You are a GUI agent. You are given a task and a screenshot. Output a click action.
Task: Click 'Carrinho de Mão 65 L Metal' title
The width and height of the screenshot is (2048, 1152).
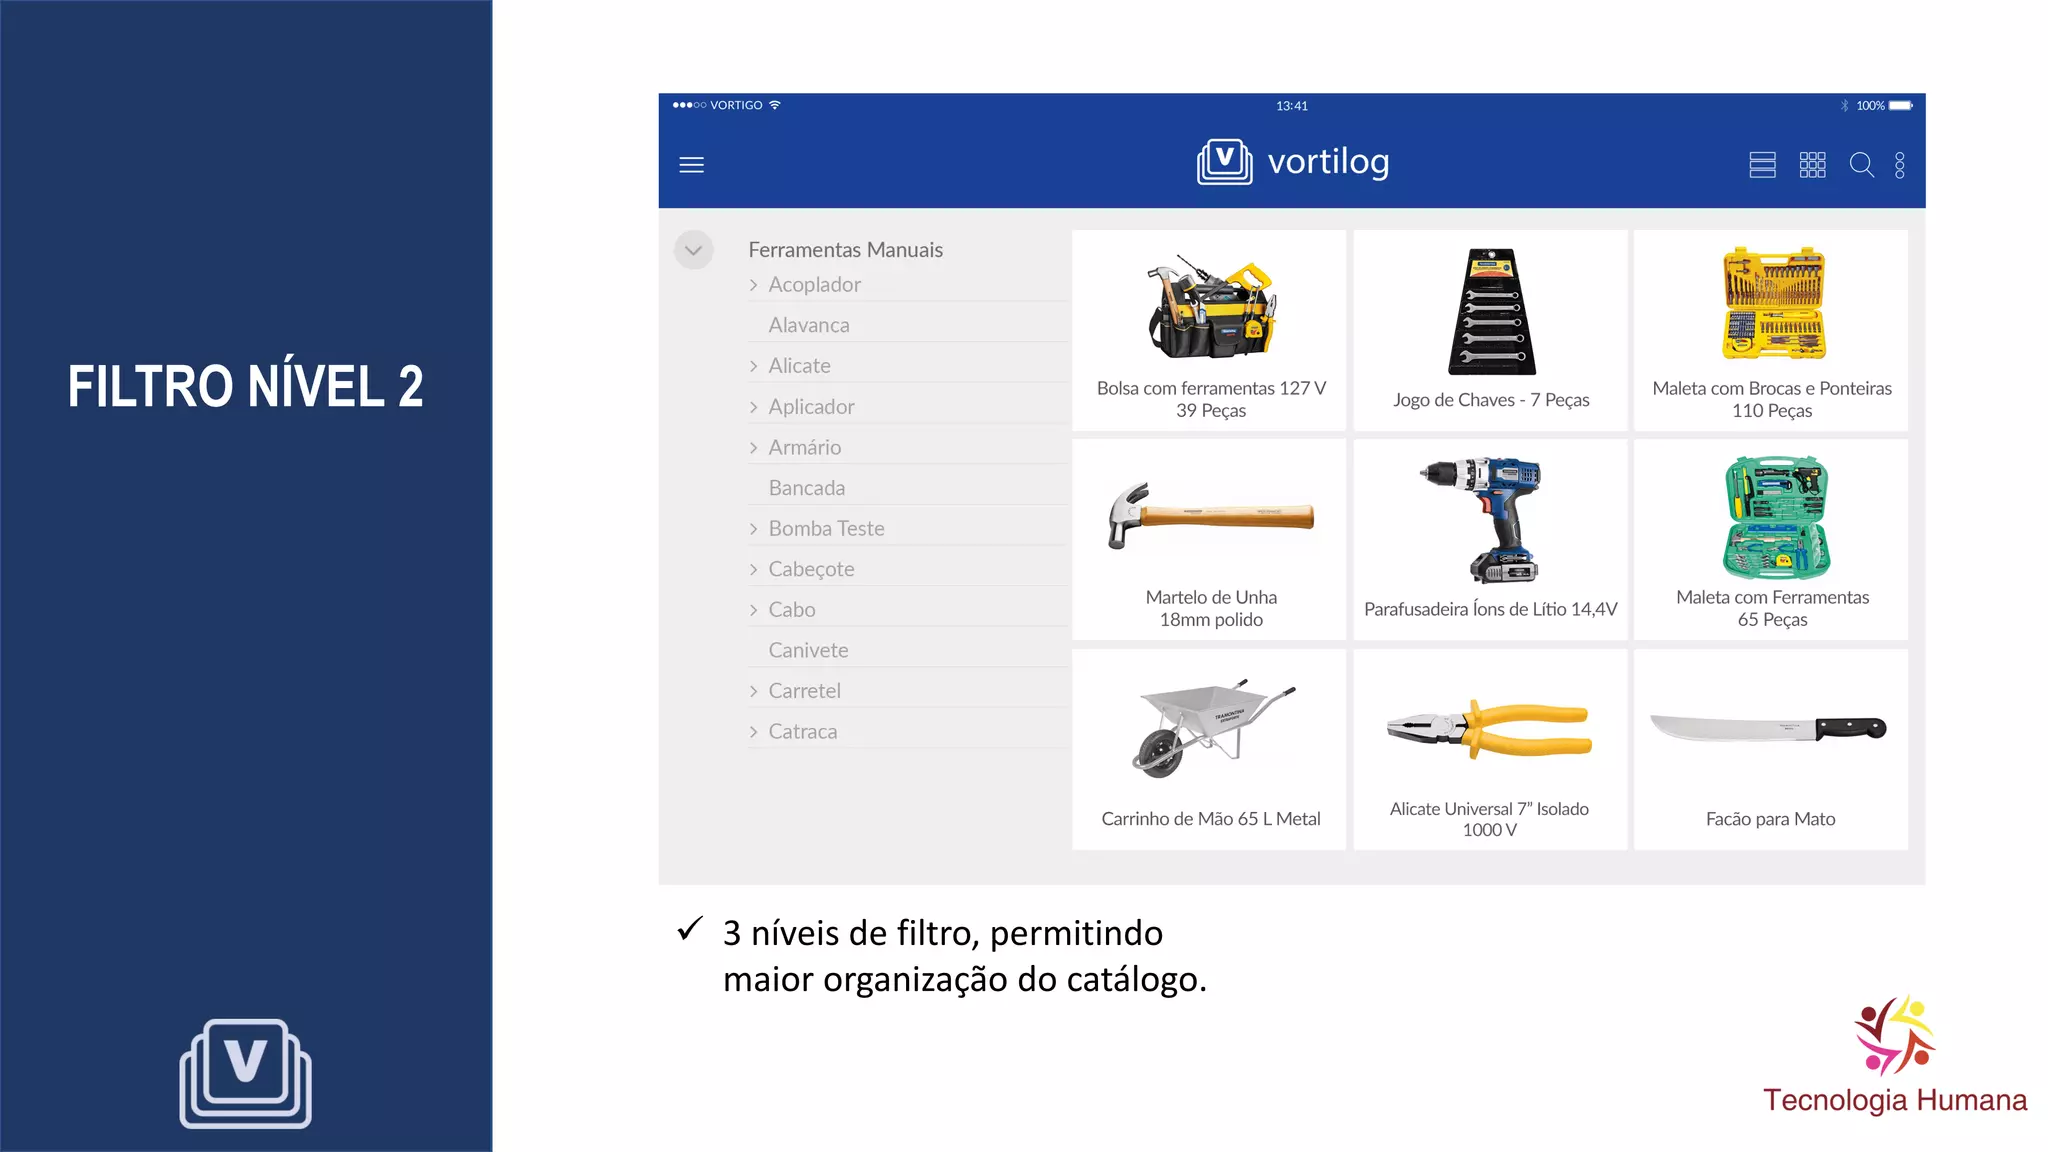[1211, 819]
